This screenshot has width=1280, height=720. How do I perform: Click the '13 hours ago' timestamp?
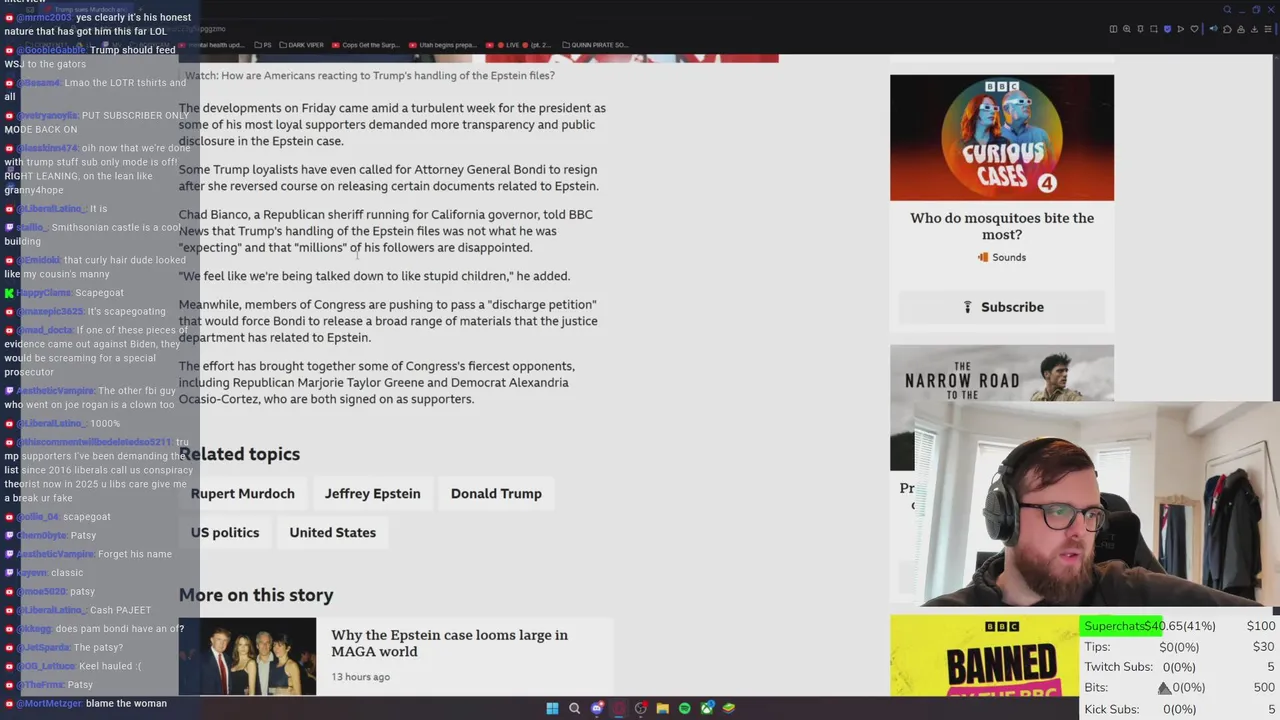point(360,677)
